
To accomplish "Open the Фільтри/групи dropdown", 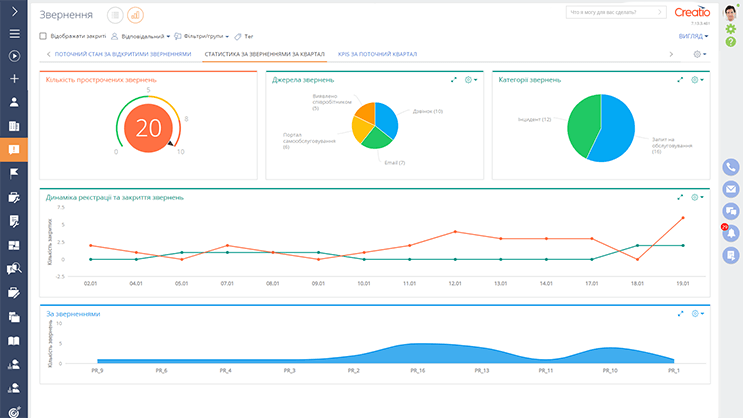I will point(200,35).
